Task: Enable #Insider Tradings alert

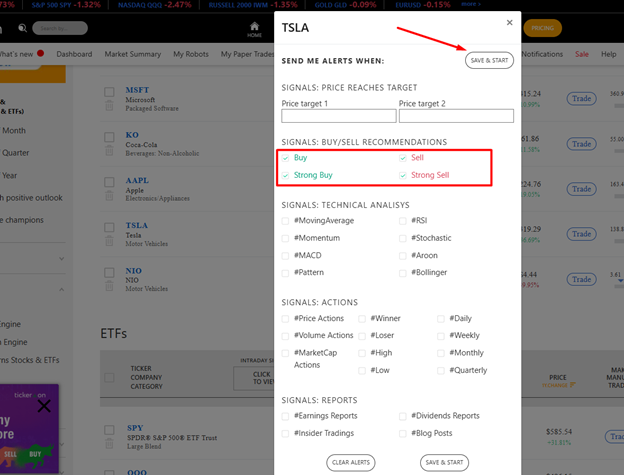Action: [285, 434]
